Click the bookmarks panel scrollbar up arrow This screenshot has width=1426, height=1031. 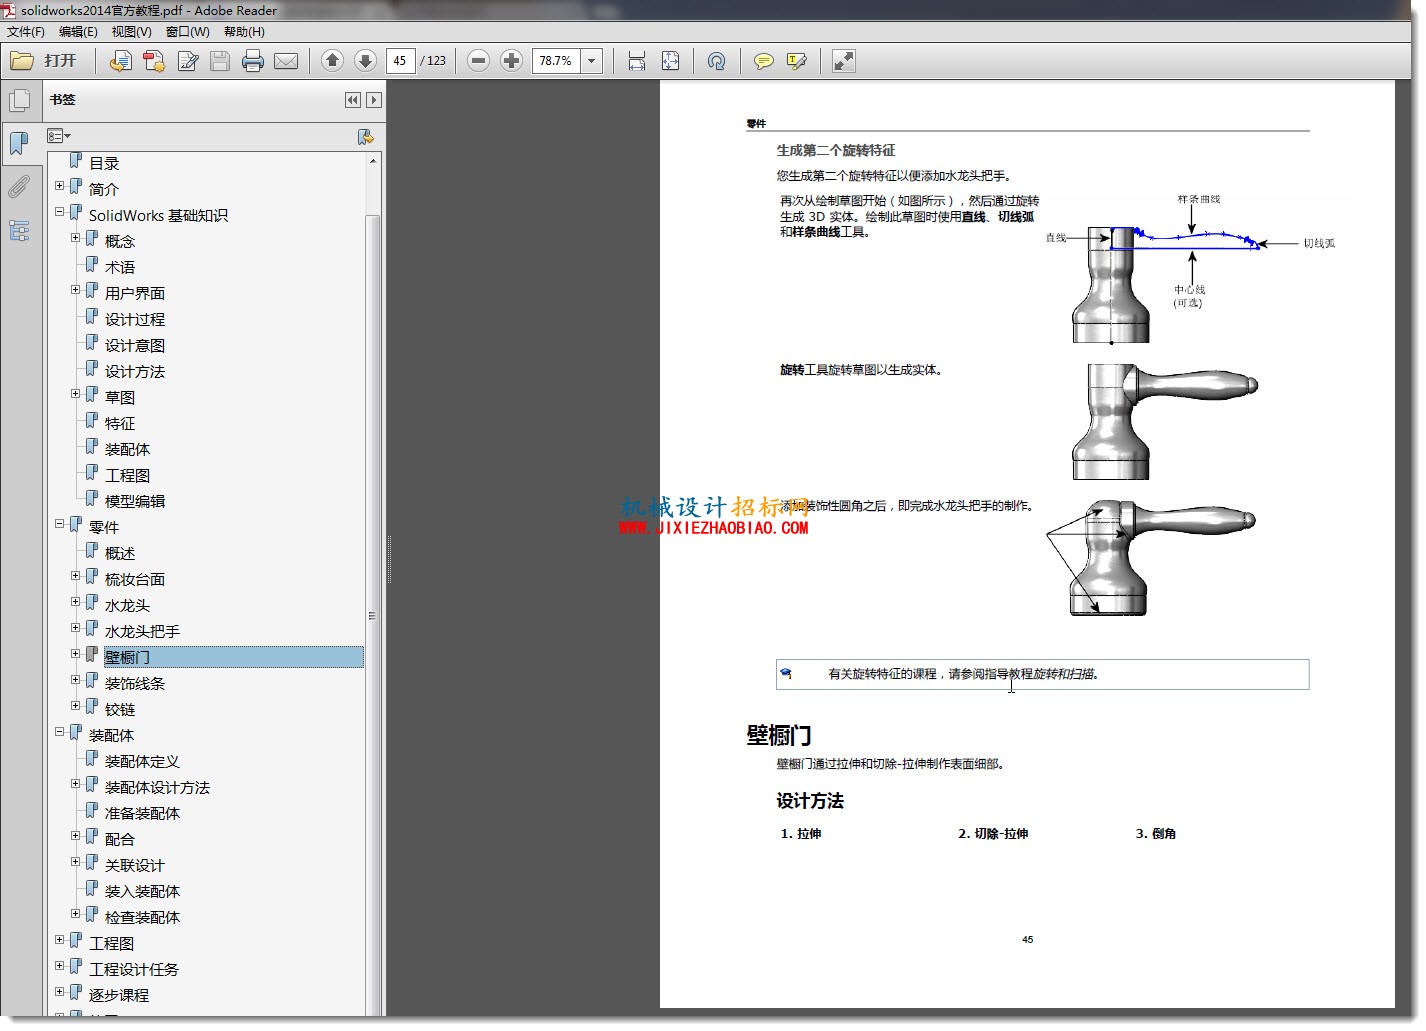[373, 162]
